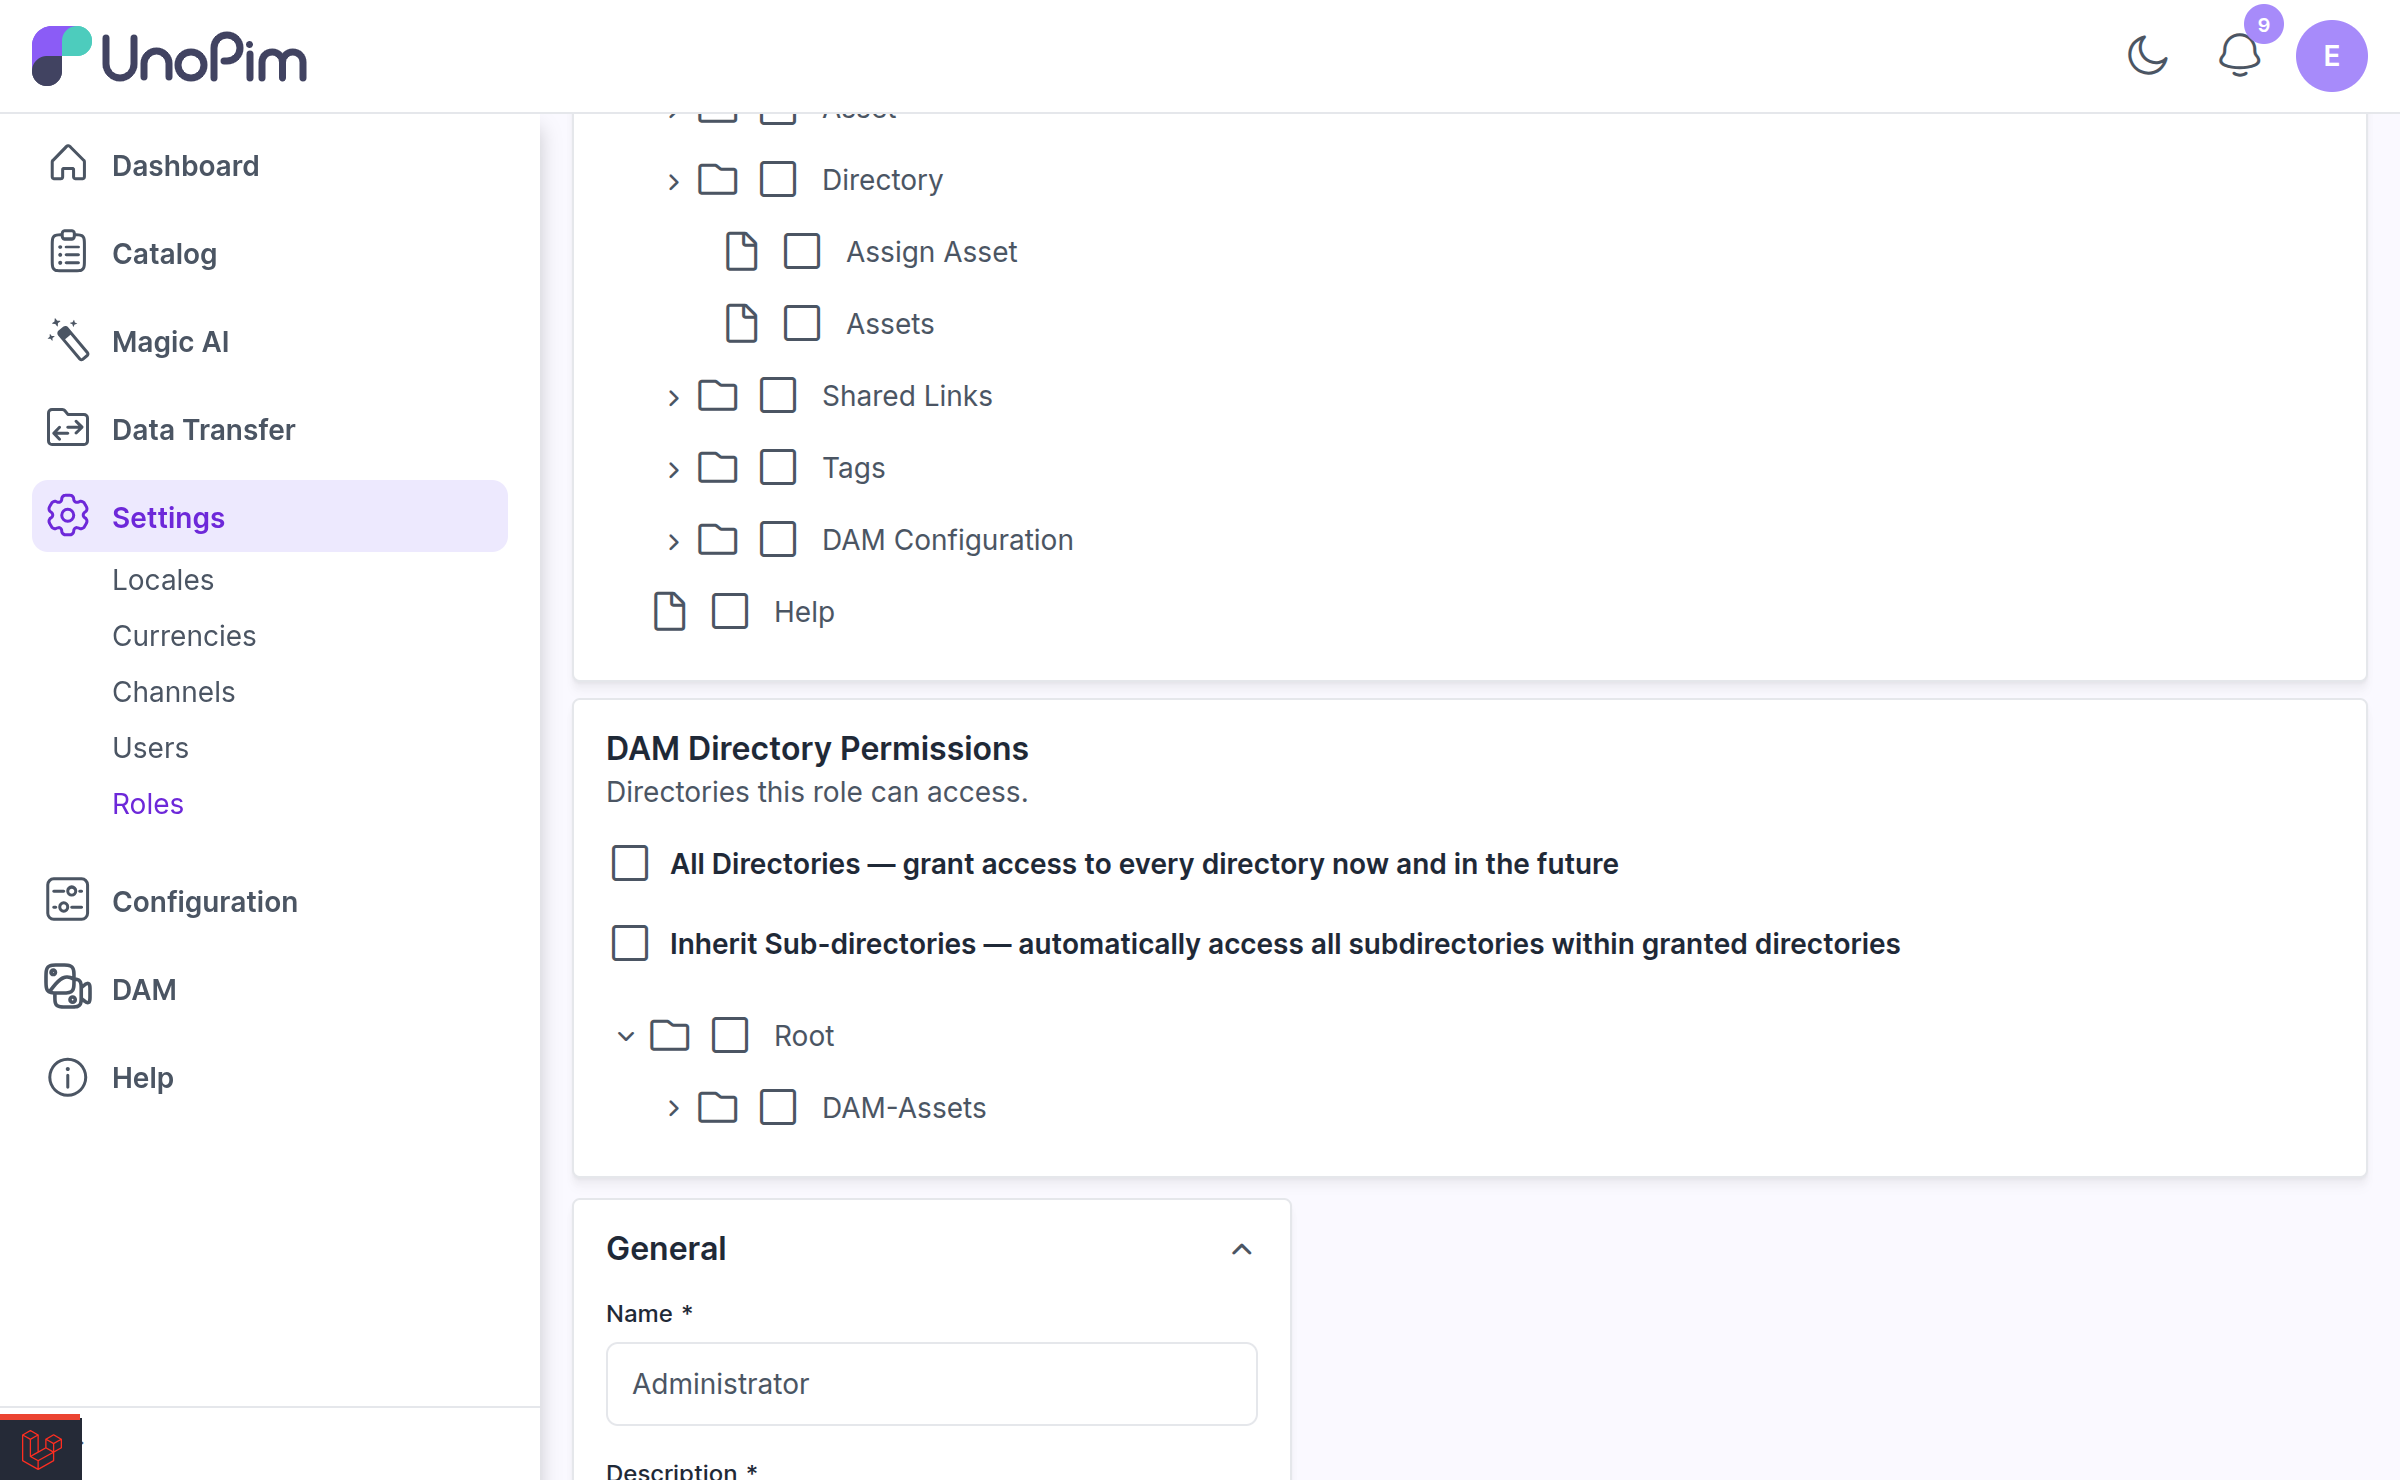Click the UnoPim logo
The image size is (2400, 1480).
tap(169, 56)
